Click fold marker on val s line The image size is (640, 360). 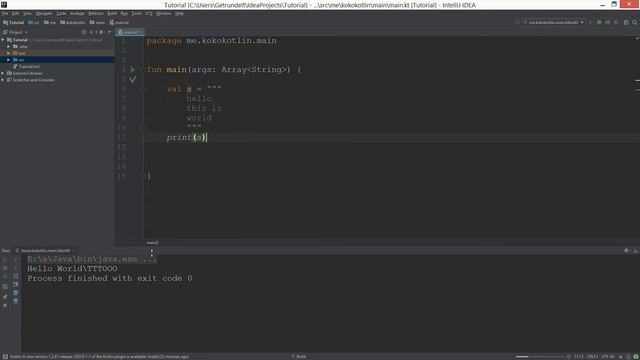[143, 89]
